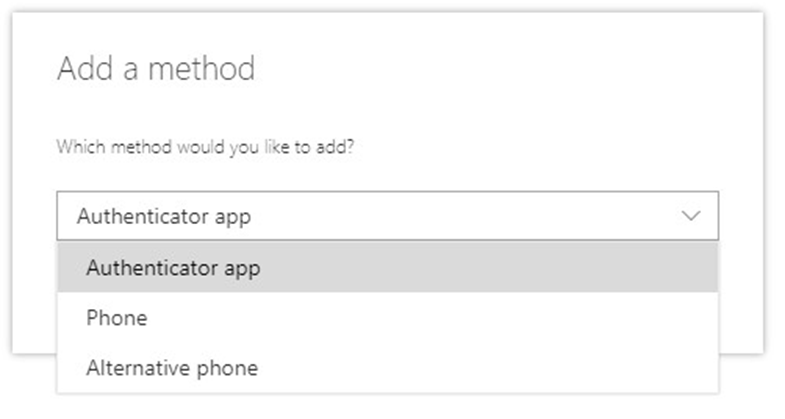Set the sign-in method to Phone

click(x=117, y=318)
